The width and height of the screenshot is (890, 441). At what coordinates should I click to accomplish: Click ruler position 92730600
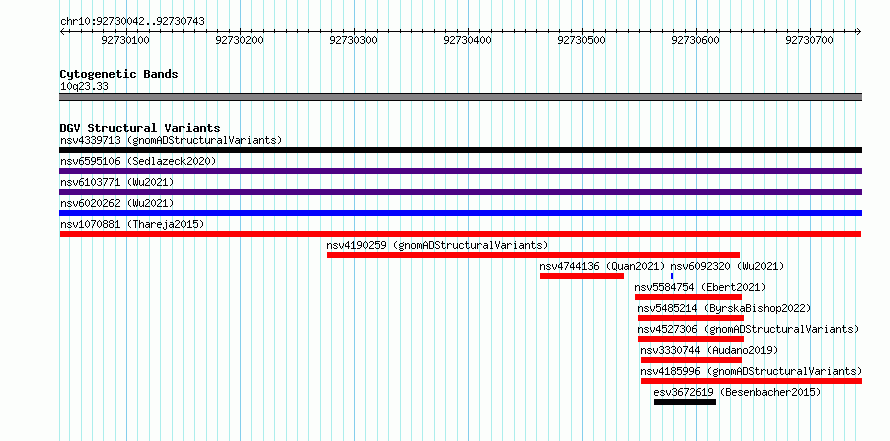695,40
